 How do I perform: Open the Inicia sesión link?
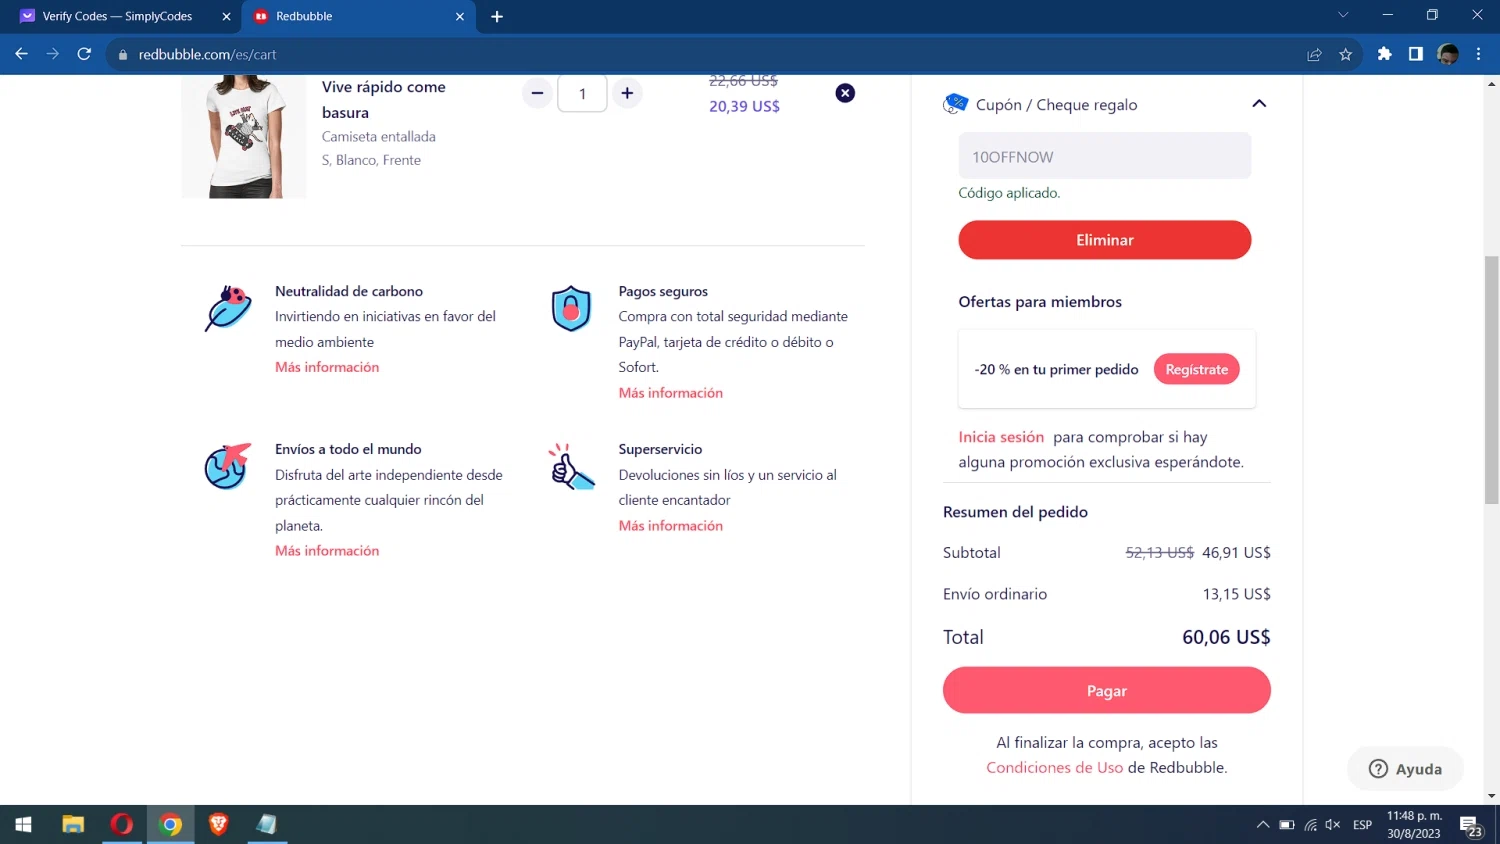click(1001, 437)
